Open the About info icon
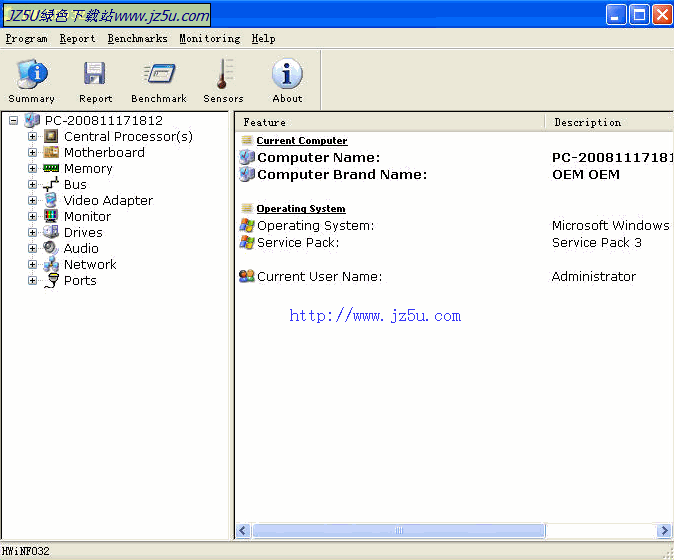Screen dimensions: 674x560 coord(287,73)
